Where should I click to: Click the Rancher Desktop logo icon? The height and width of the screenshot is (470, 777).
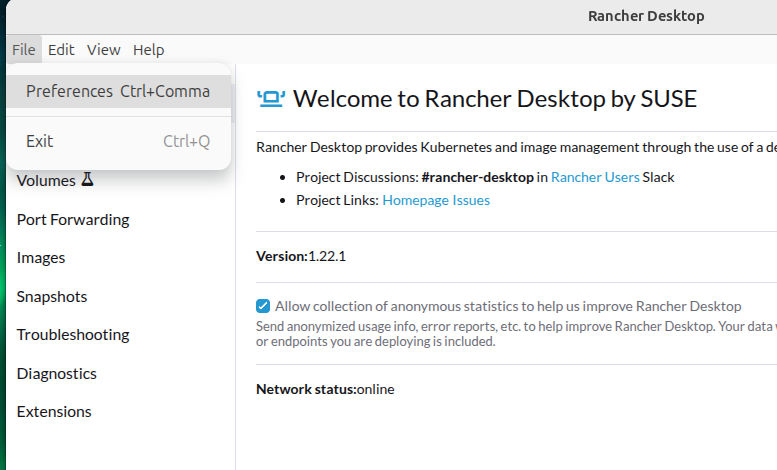point(271,99)
